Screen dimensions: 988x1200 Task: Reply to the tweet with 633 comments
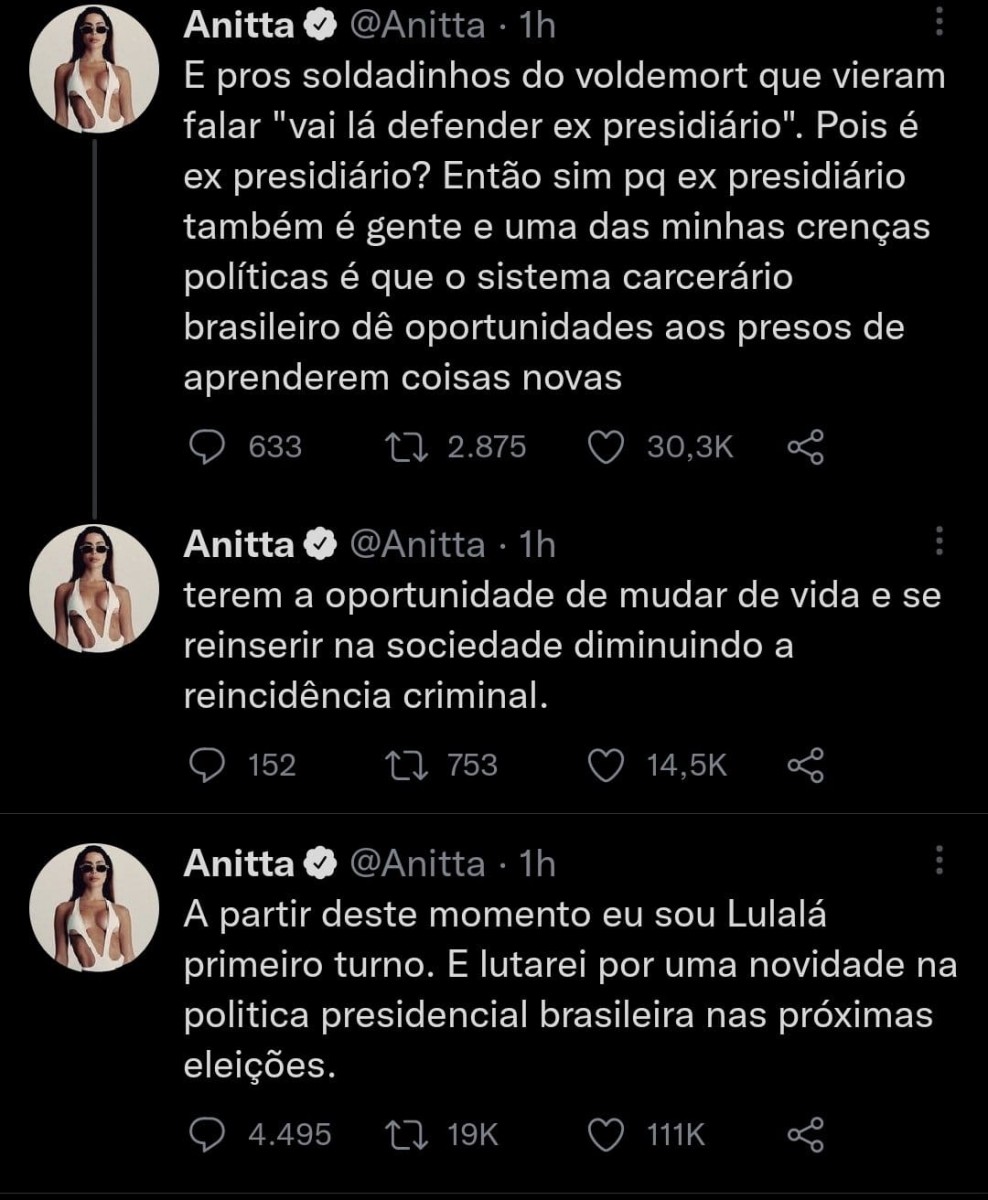tap(208, 447)
